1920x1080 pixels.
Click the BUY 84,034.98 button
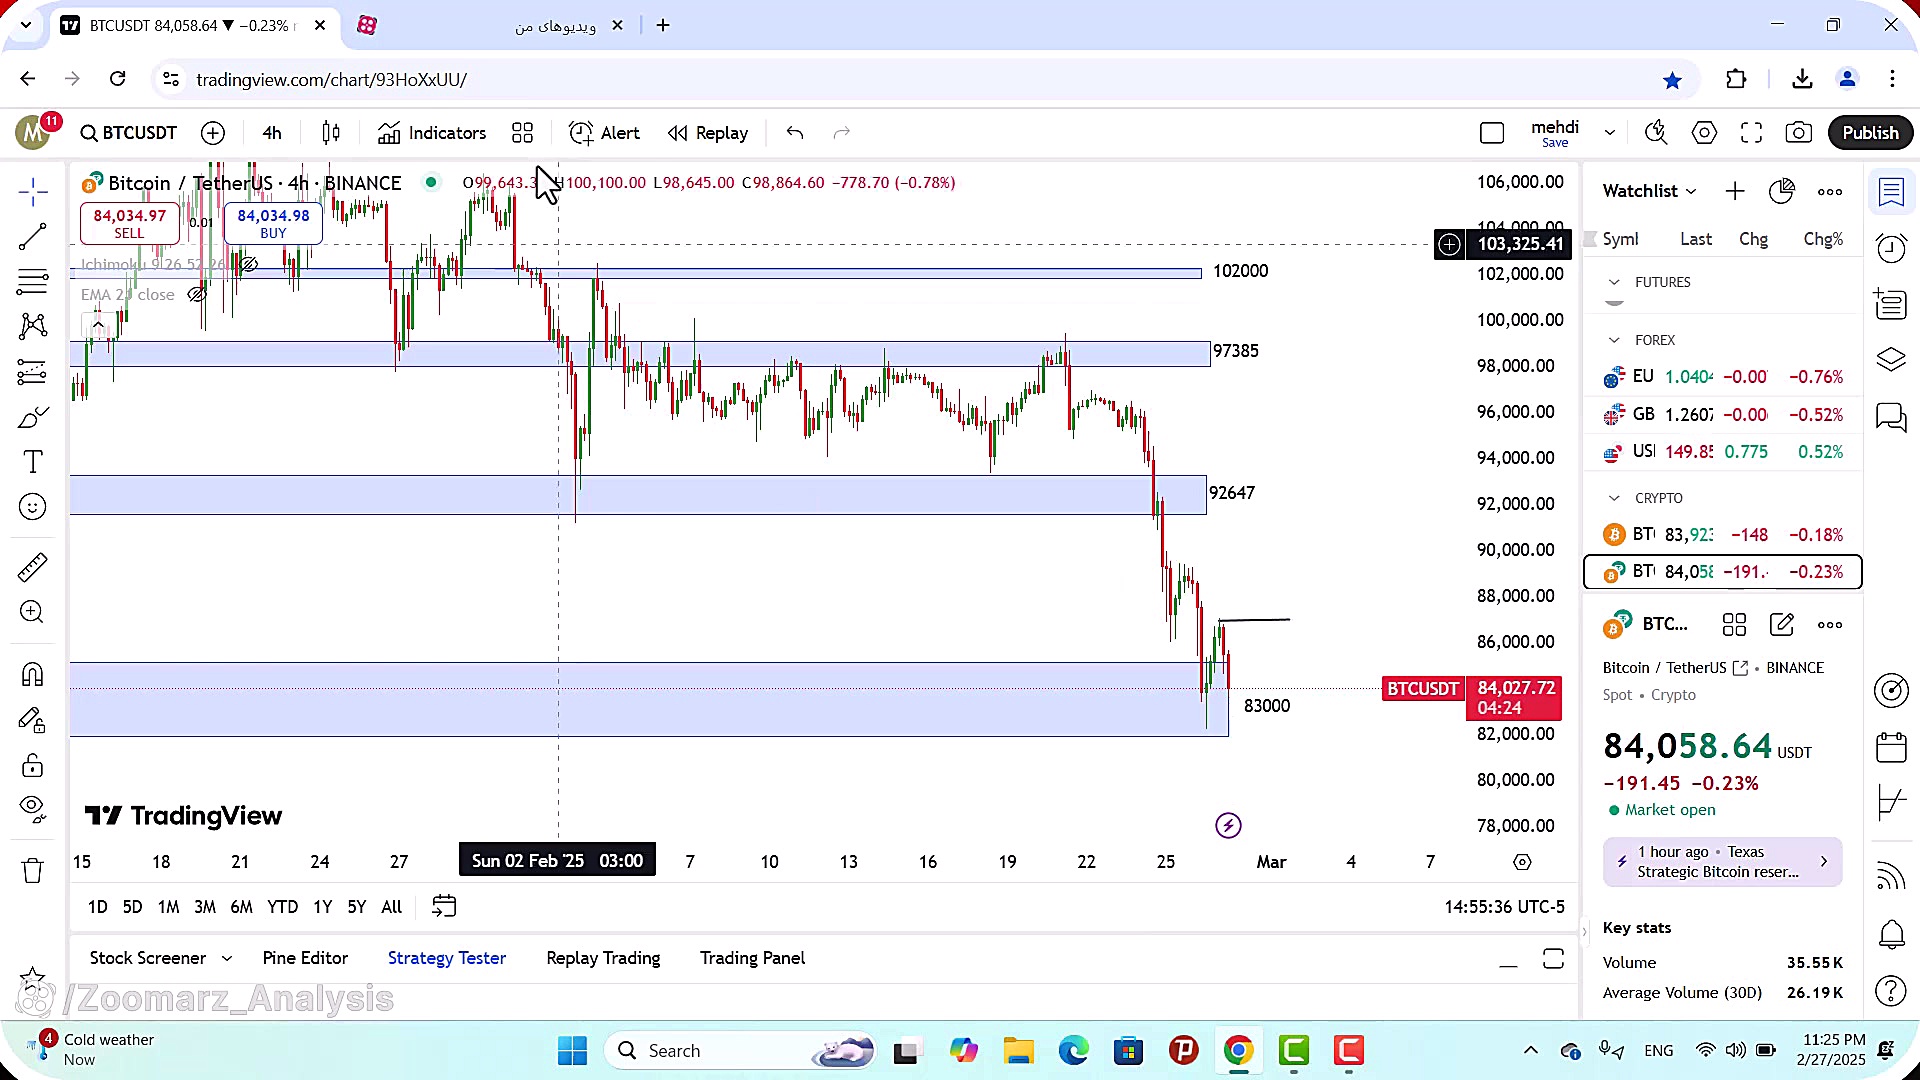(x=273, y=223)
